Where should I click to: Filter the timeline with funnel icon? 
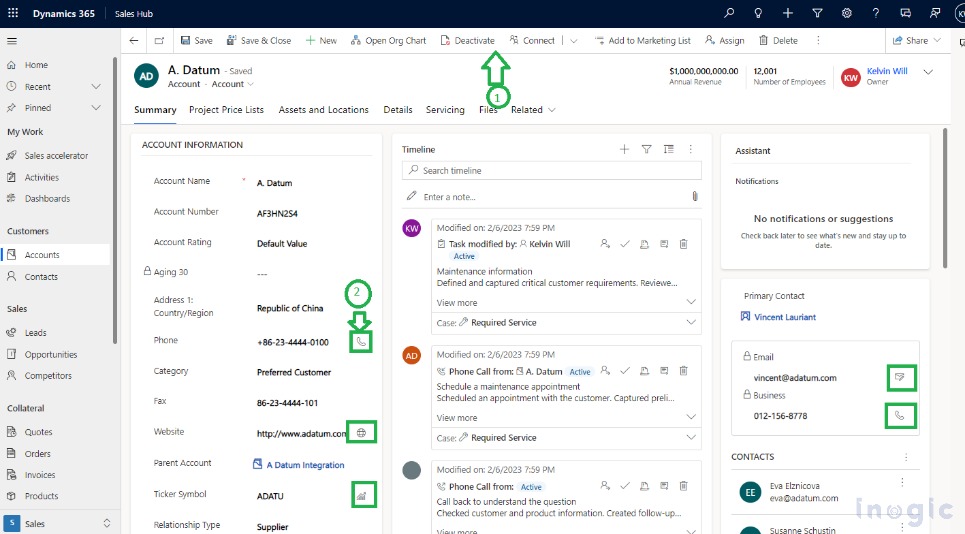[x=646, y=149]
